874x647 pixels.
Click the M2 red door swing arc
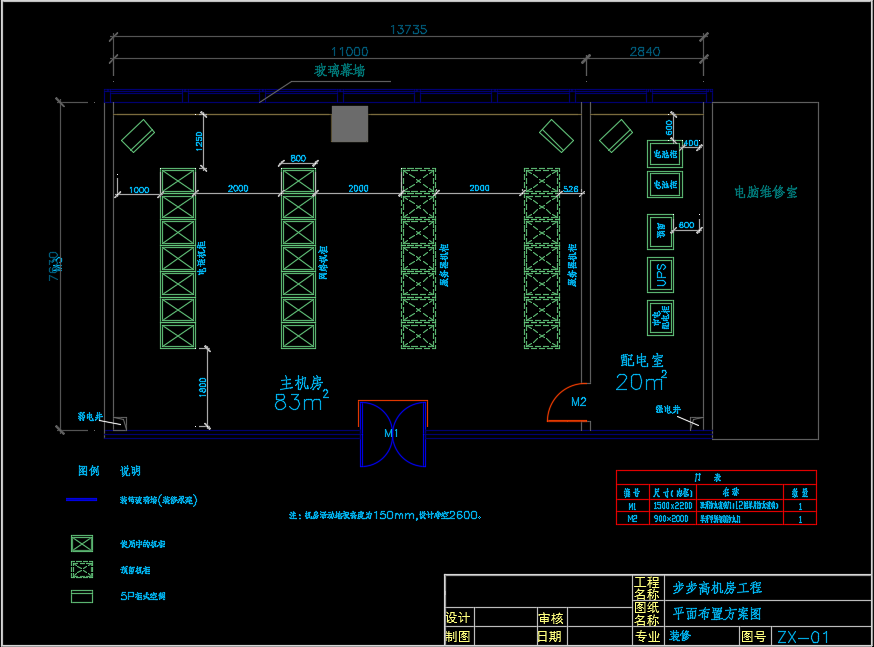tap(569, 402)
